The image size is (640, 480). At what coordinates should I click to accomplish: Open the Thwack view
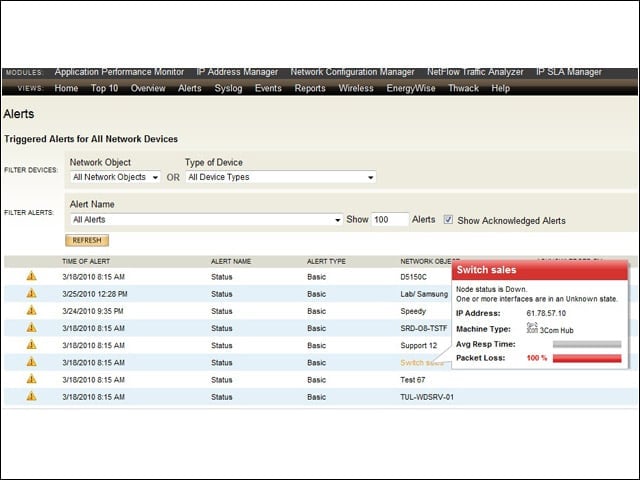point(463,88)
